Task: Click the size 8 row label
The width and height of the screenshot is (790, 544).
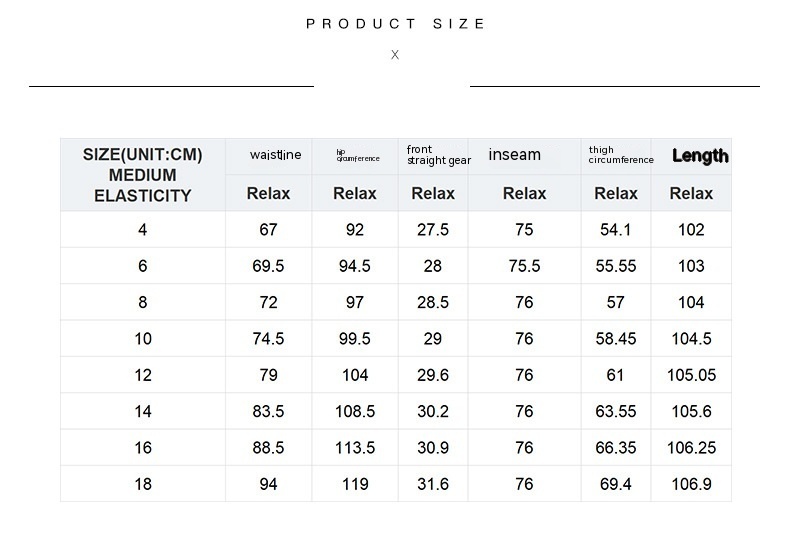Action: pyautogui.click(x=143, y=303)
